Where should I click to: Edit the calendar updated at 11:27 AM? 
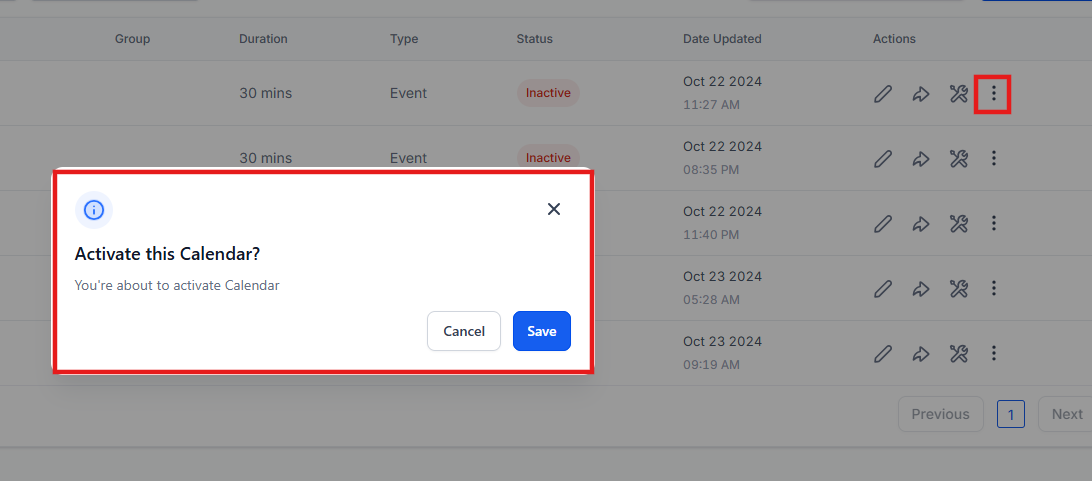click(x=882, y=94)
